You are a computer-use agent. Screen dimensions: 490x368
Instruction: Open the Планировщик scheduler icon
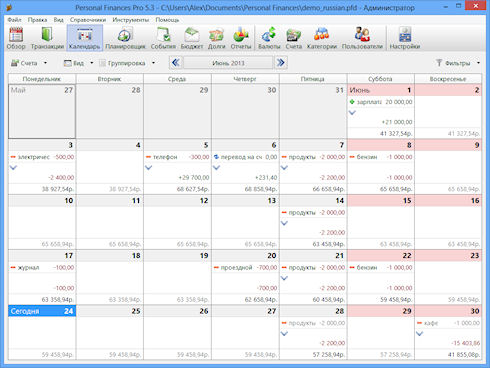pos(125,38)
